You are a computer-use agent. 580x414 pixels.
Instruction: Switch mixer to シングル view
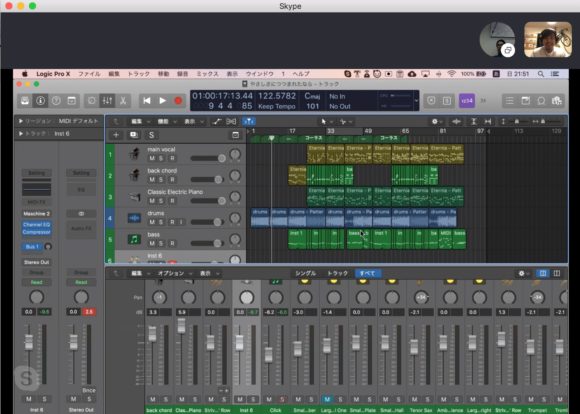pyautogui.click(x=306, y=273)
